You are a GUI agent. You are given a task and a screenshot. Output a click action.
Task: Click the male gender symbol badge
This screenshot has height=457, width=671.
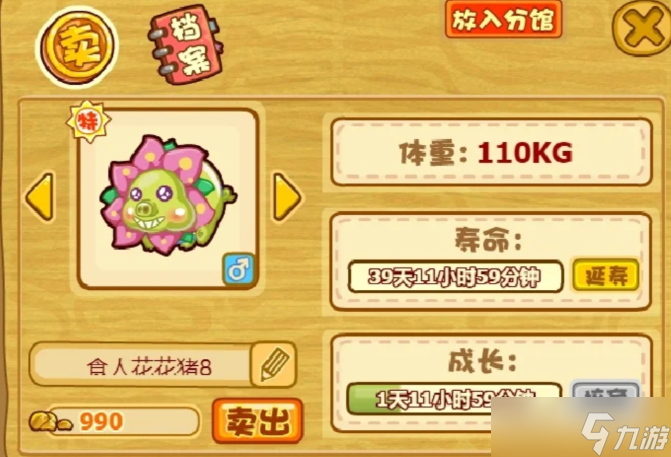239,269
